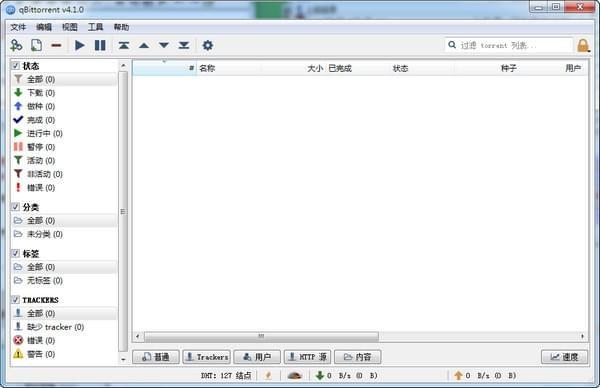Switch to the 普通 tab
Screen dimensions: 600x388
[x=156, y=357]
